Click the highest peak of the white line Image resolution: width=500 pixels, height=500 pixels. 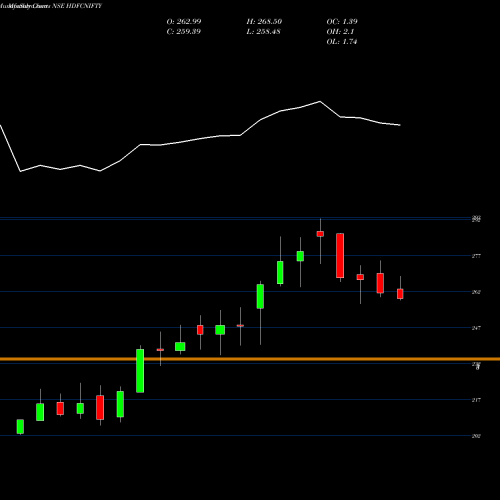pyautogui.click(x=320, y=101)
